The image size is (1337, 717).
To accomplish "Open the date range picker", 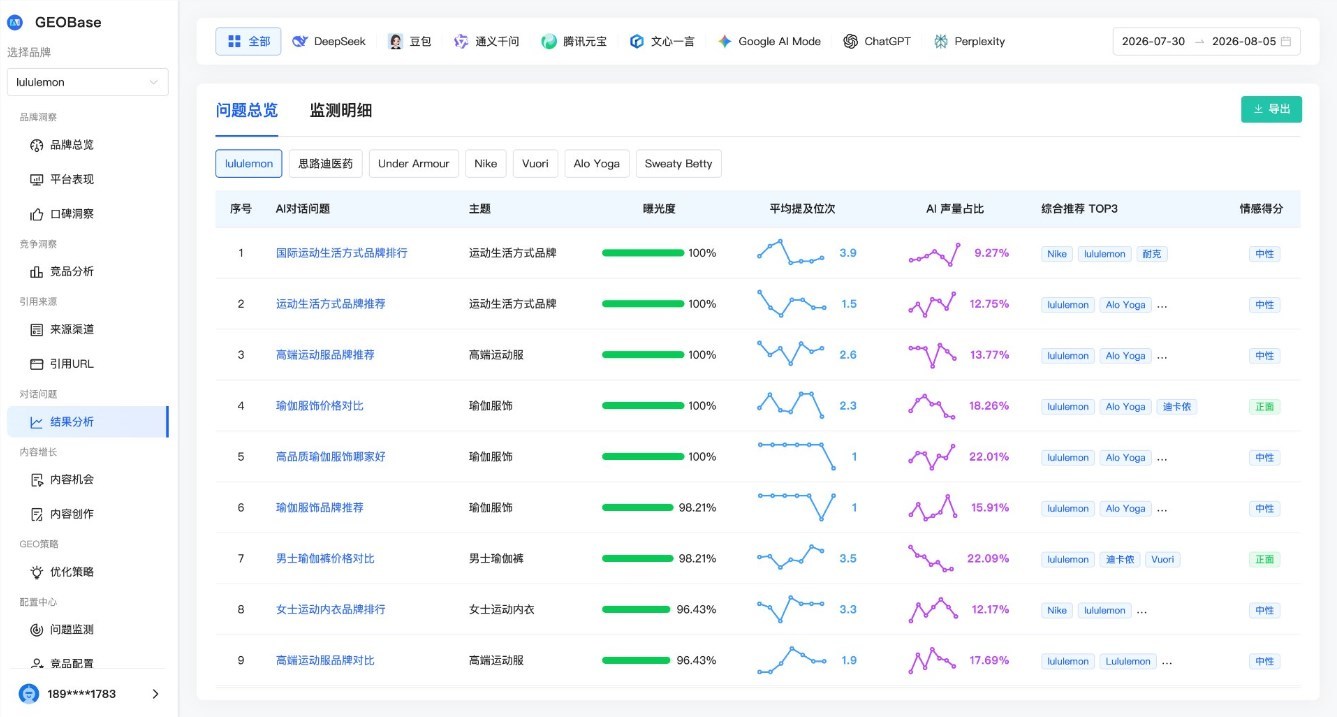I will (x=1207, y=41).
